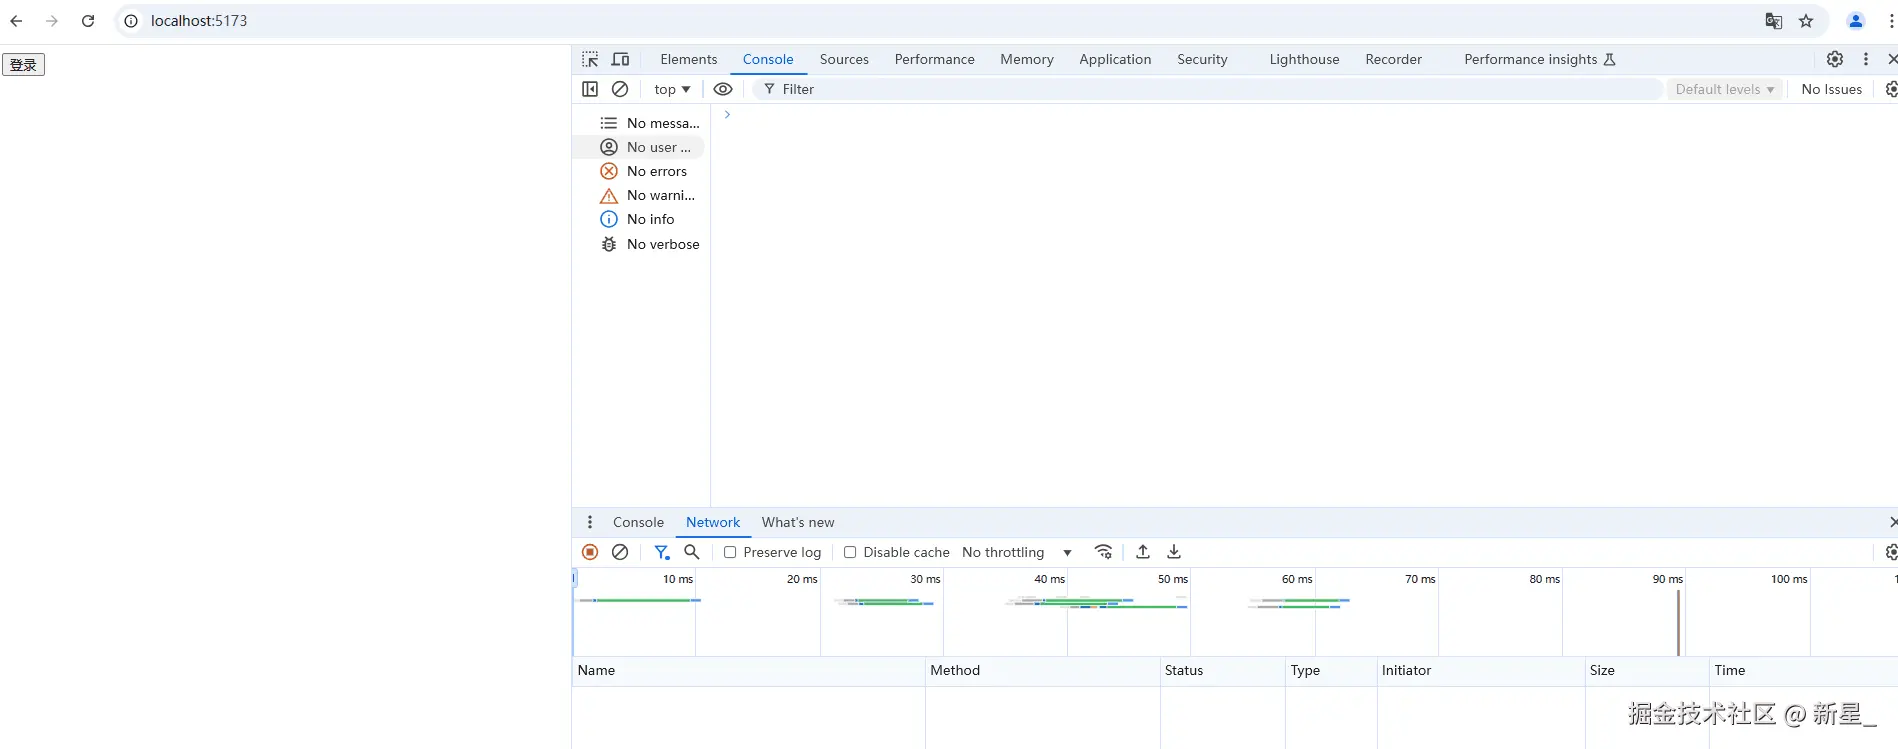1898x749 pixels.
Task: Open the translate page icon
Action: tap(1773, 21)
